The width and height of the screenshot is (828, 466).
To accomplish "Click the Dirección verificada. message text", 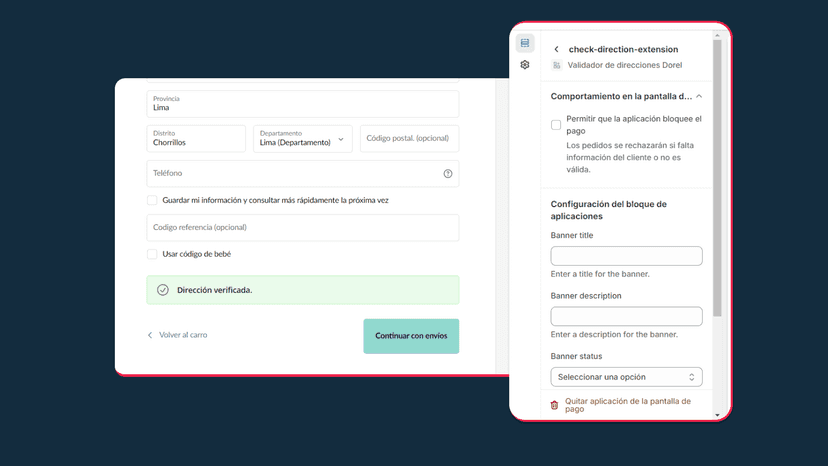I will 214,290.
